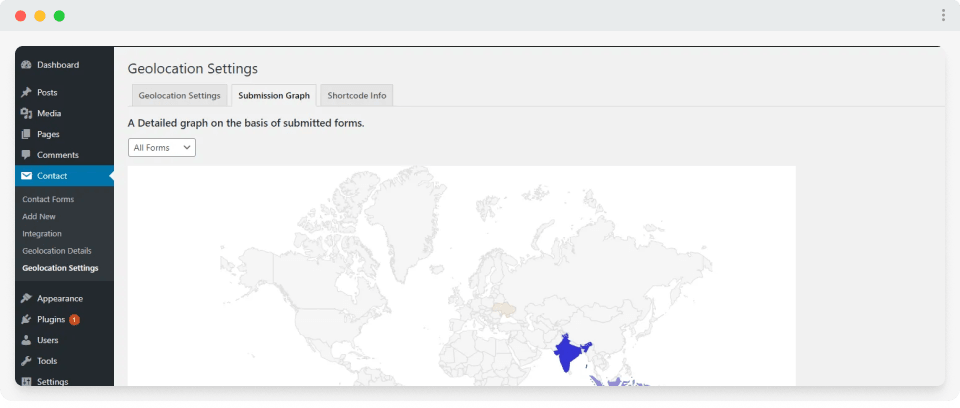The height and width of the screenshot is (408, 960).
Task: Click the Posts pushpin icon
Action: (x=26, y=92)
